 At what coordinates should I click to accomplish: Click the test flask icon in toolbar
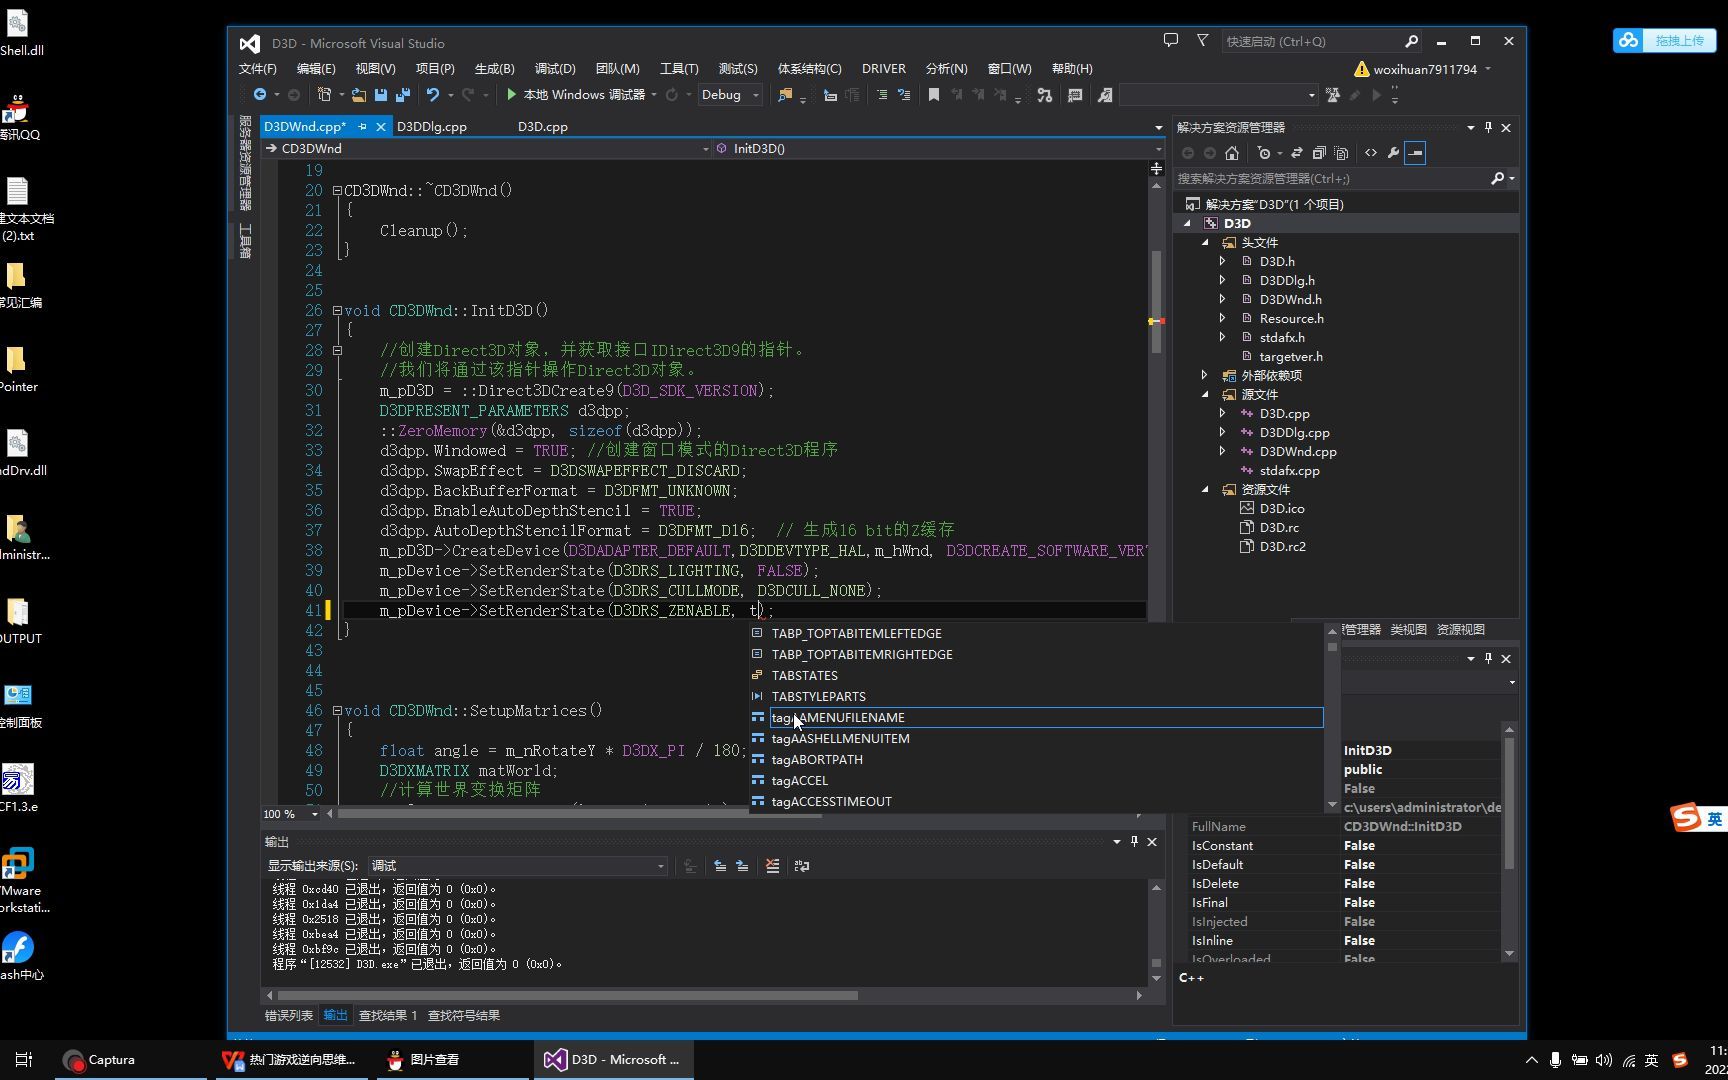click(x=1332, y=95)
